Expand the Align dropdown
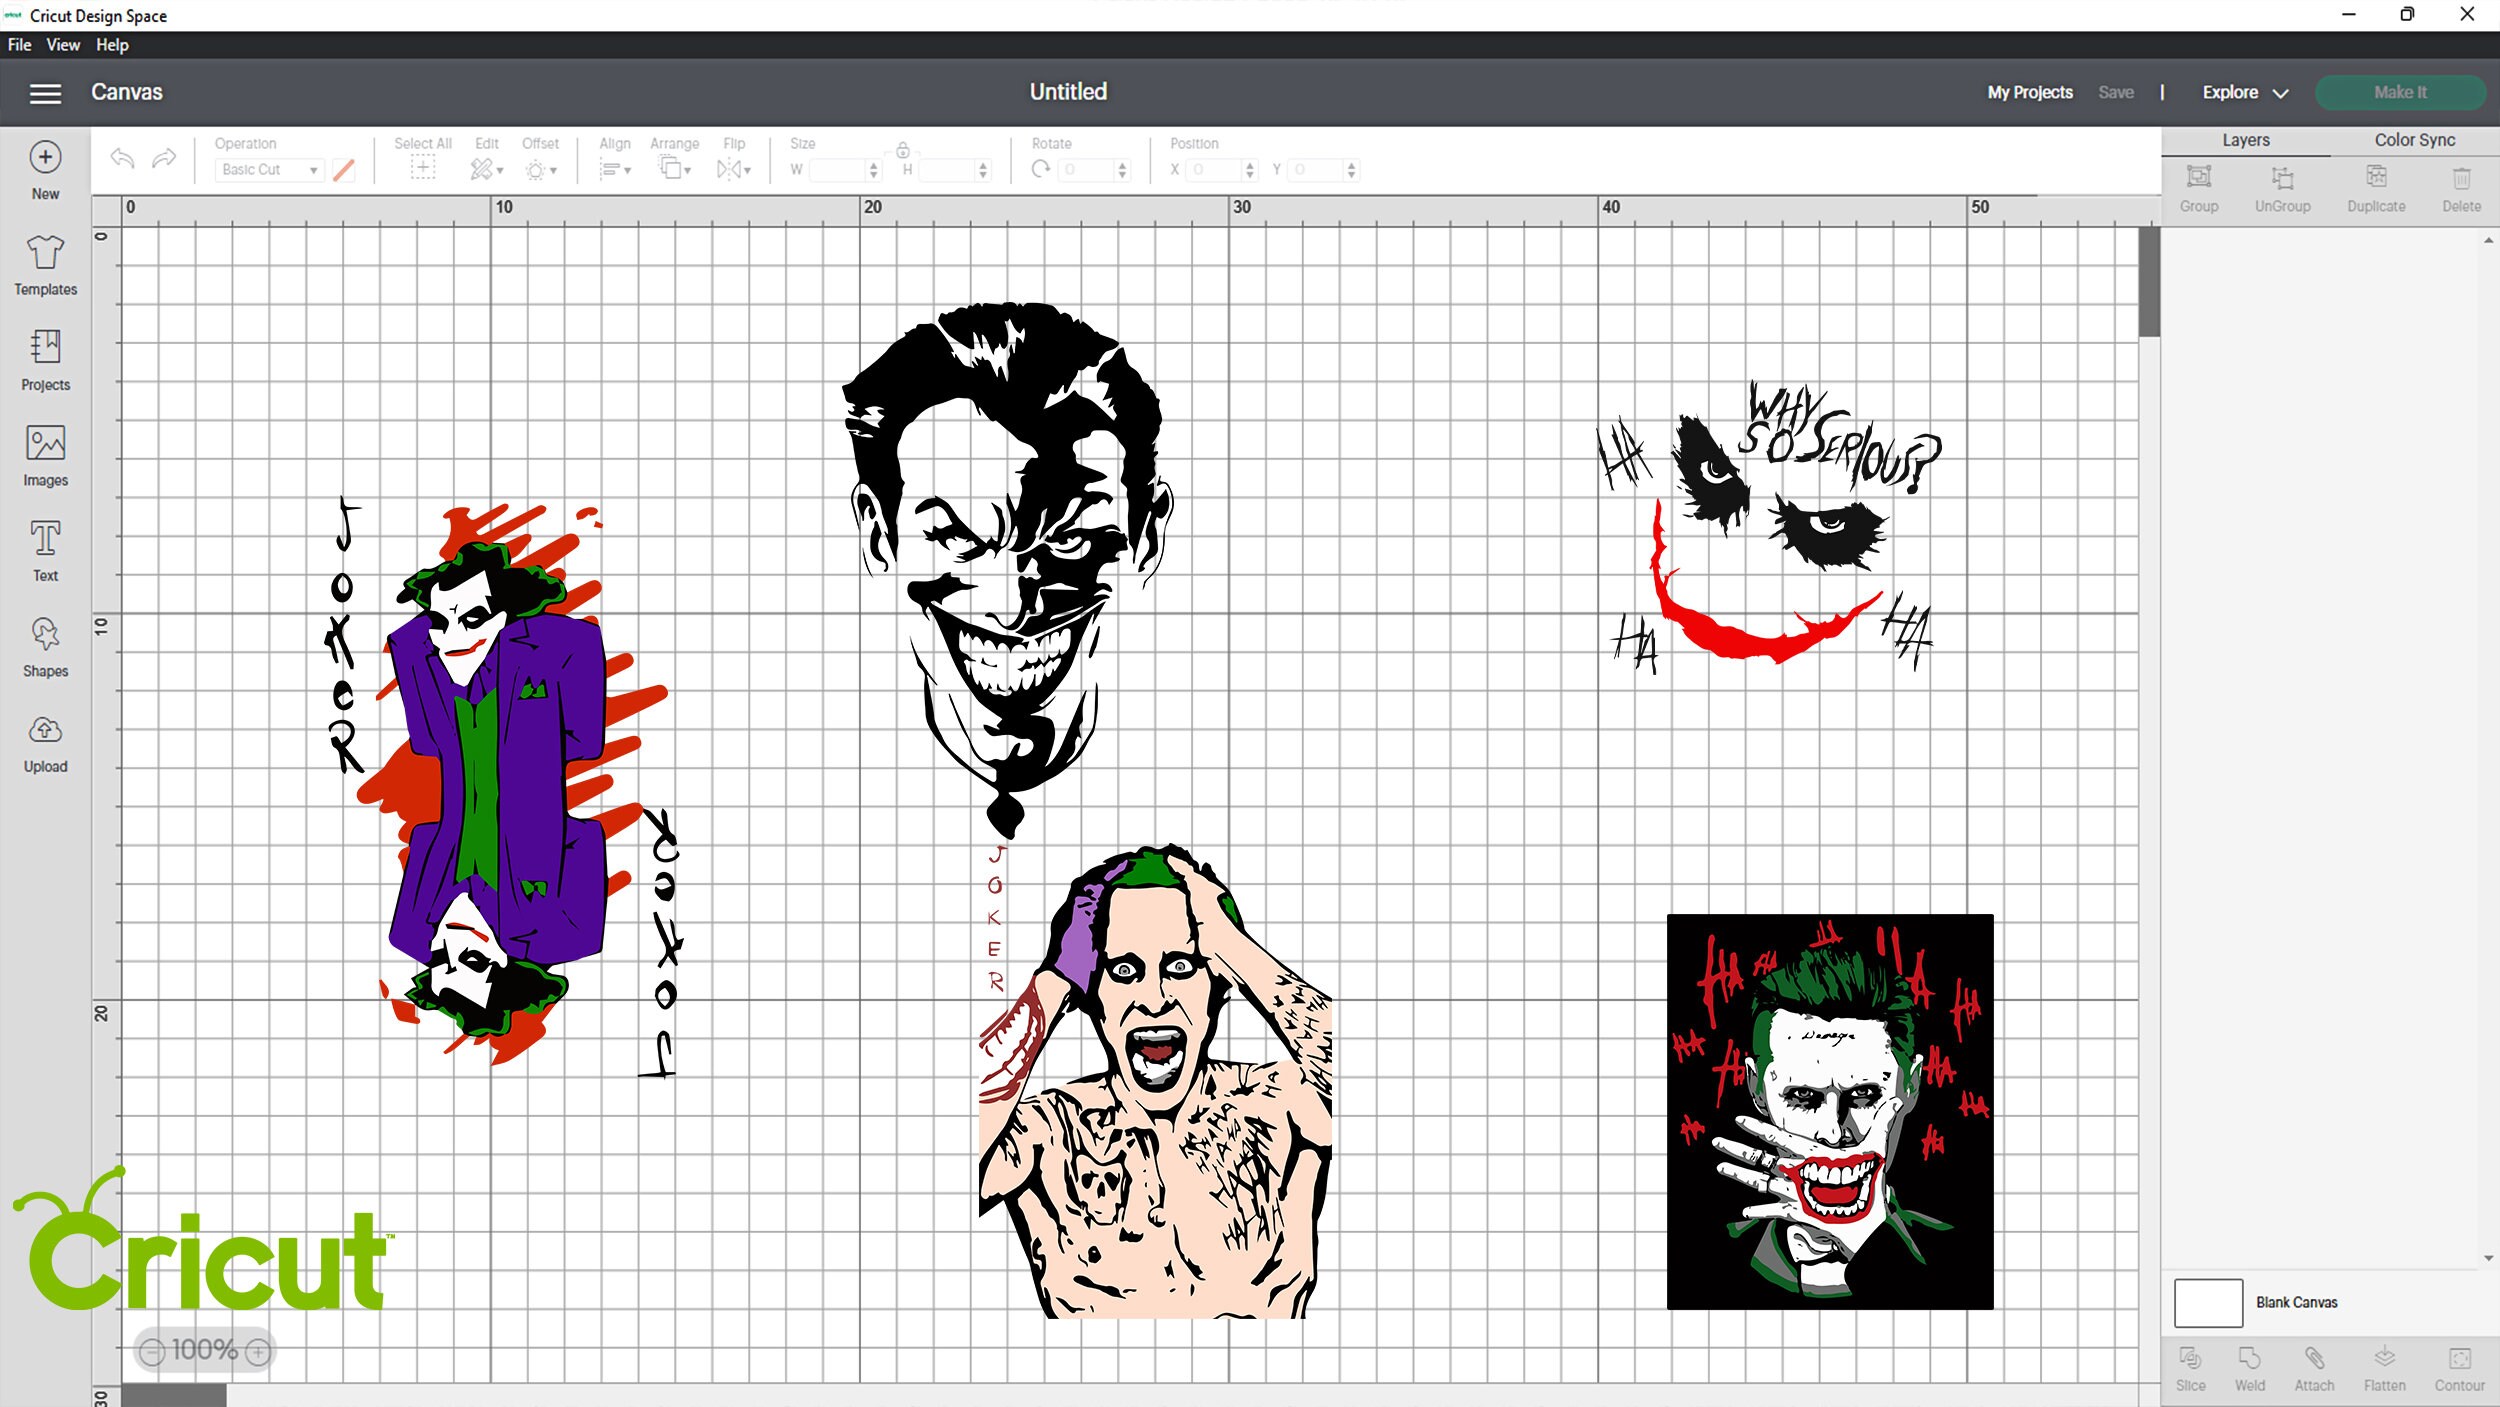This screenshot has width=2500, height=1407. coord(614,170)
